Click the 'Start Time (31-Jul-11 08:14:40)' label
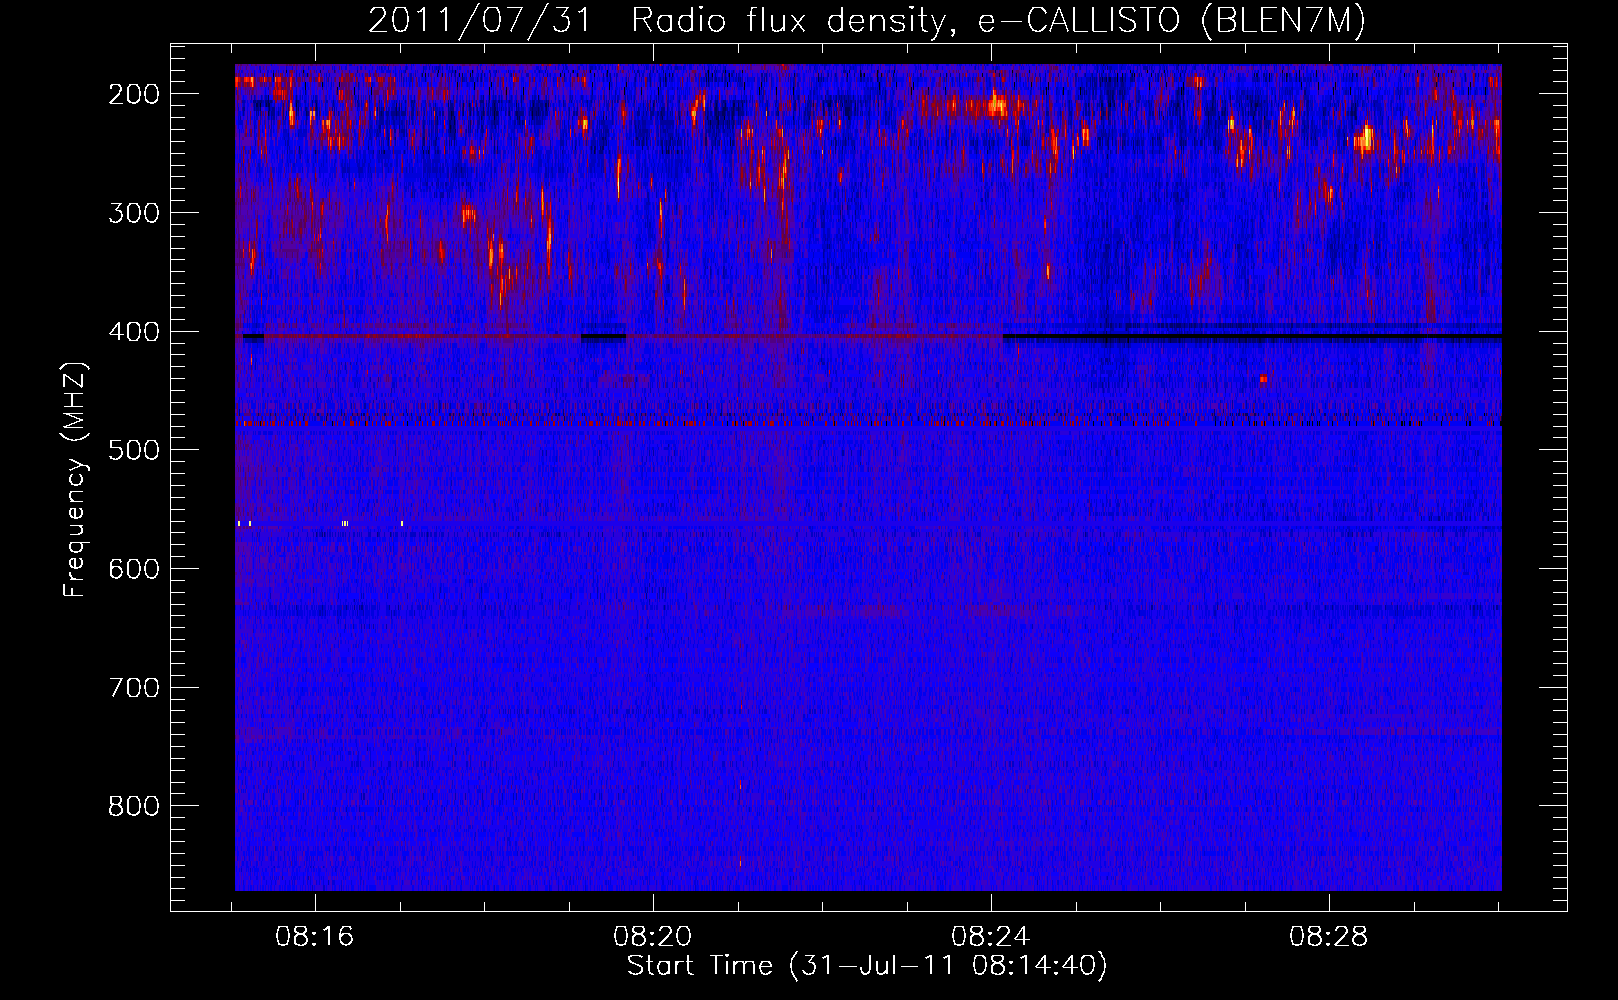Screen dimensions: 1618x1000 [867, 966]
